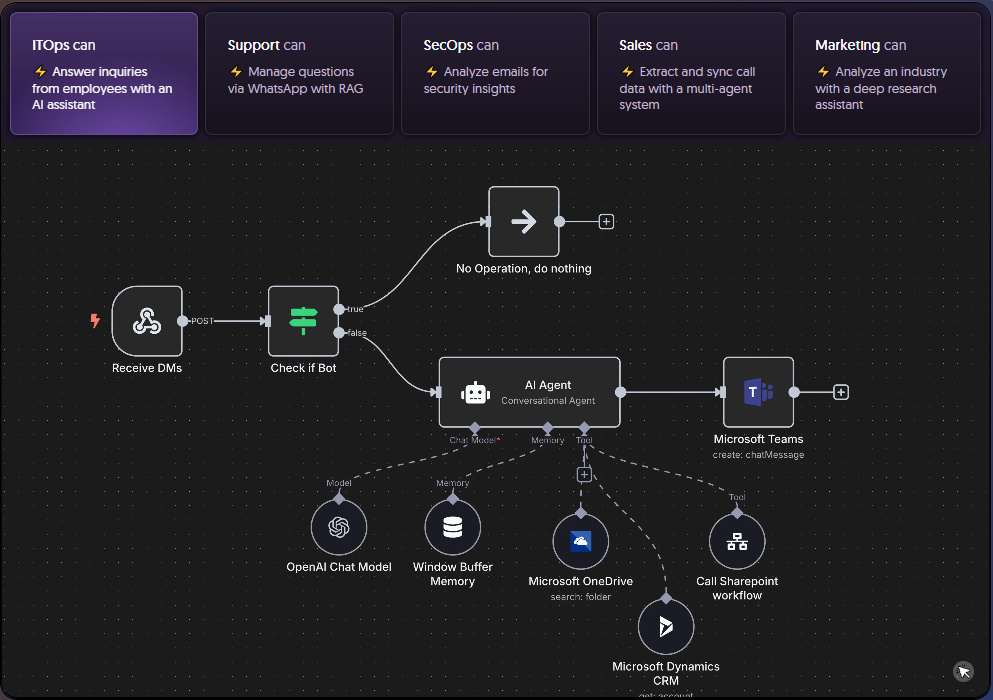Open the Call Sharepoint workflow node
The height and width of the screenshot is (700, 993).
click(737, 541)
